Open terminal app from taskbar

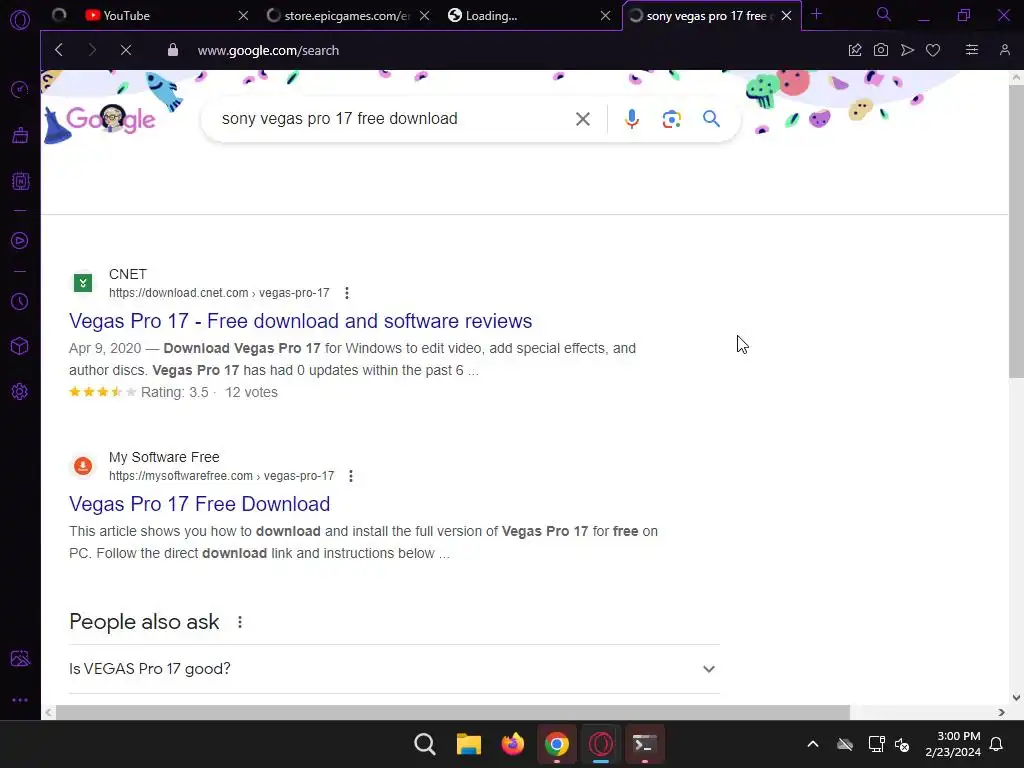point(645,744)
